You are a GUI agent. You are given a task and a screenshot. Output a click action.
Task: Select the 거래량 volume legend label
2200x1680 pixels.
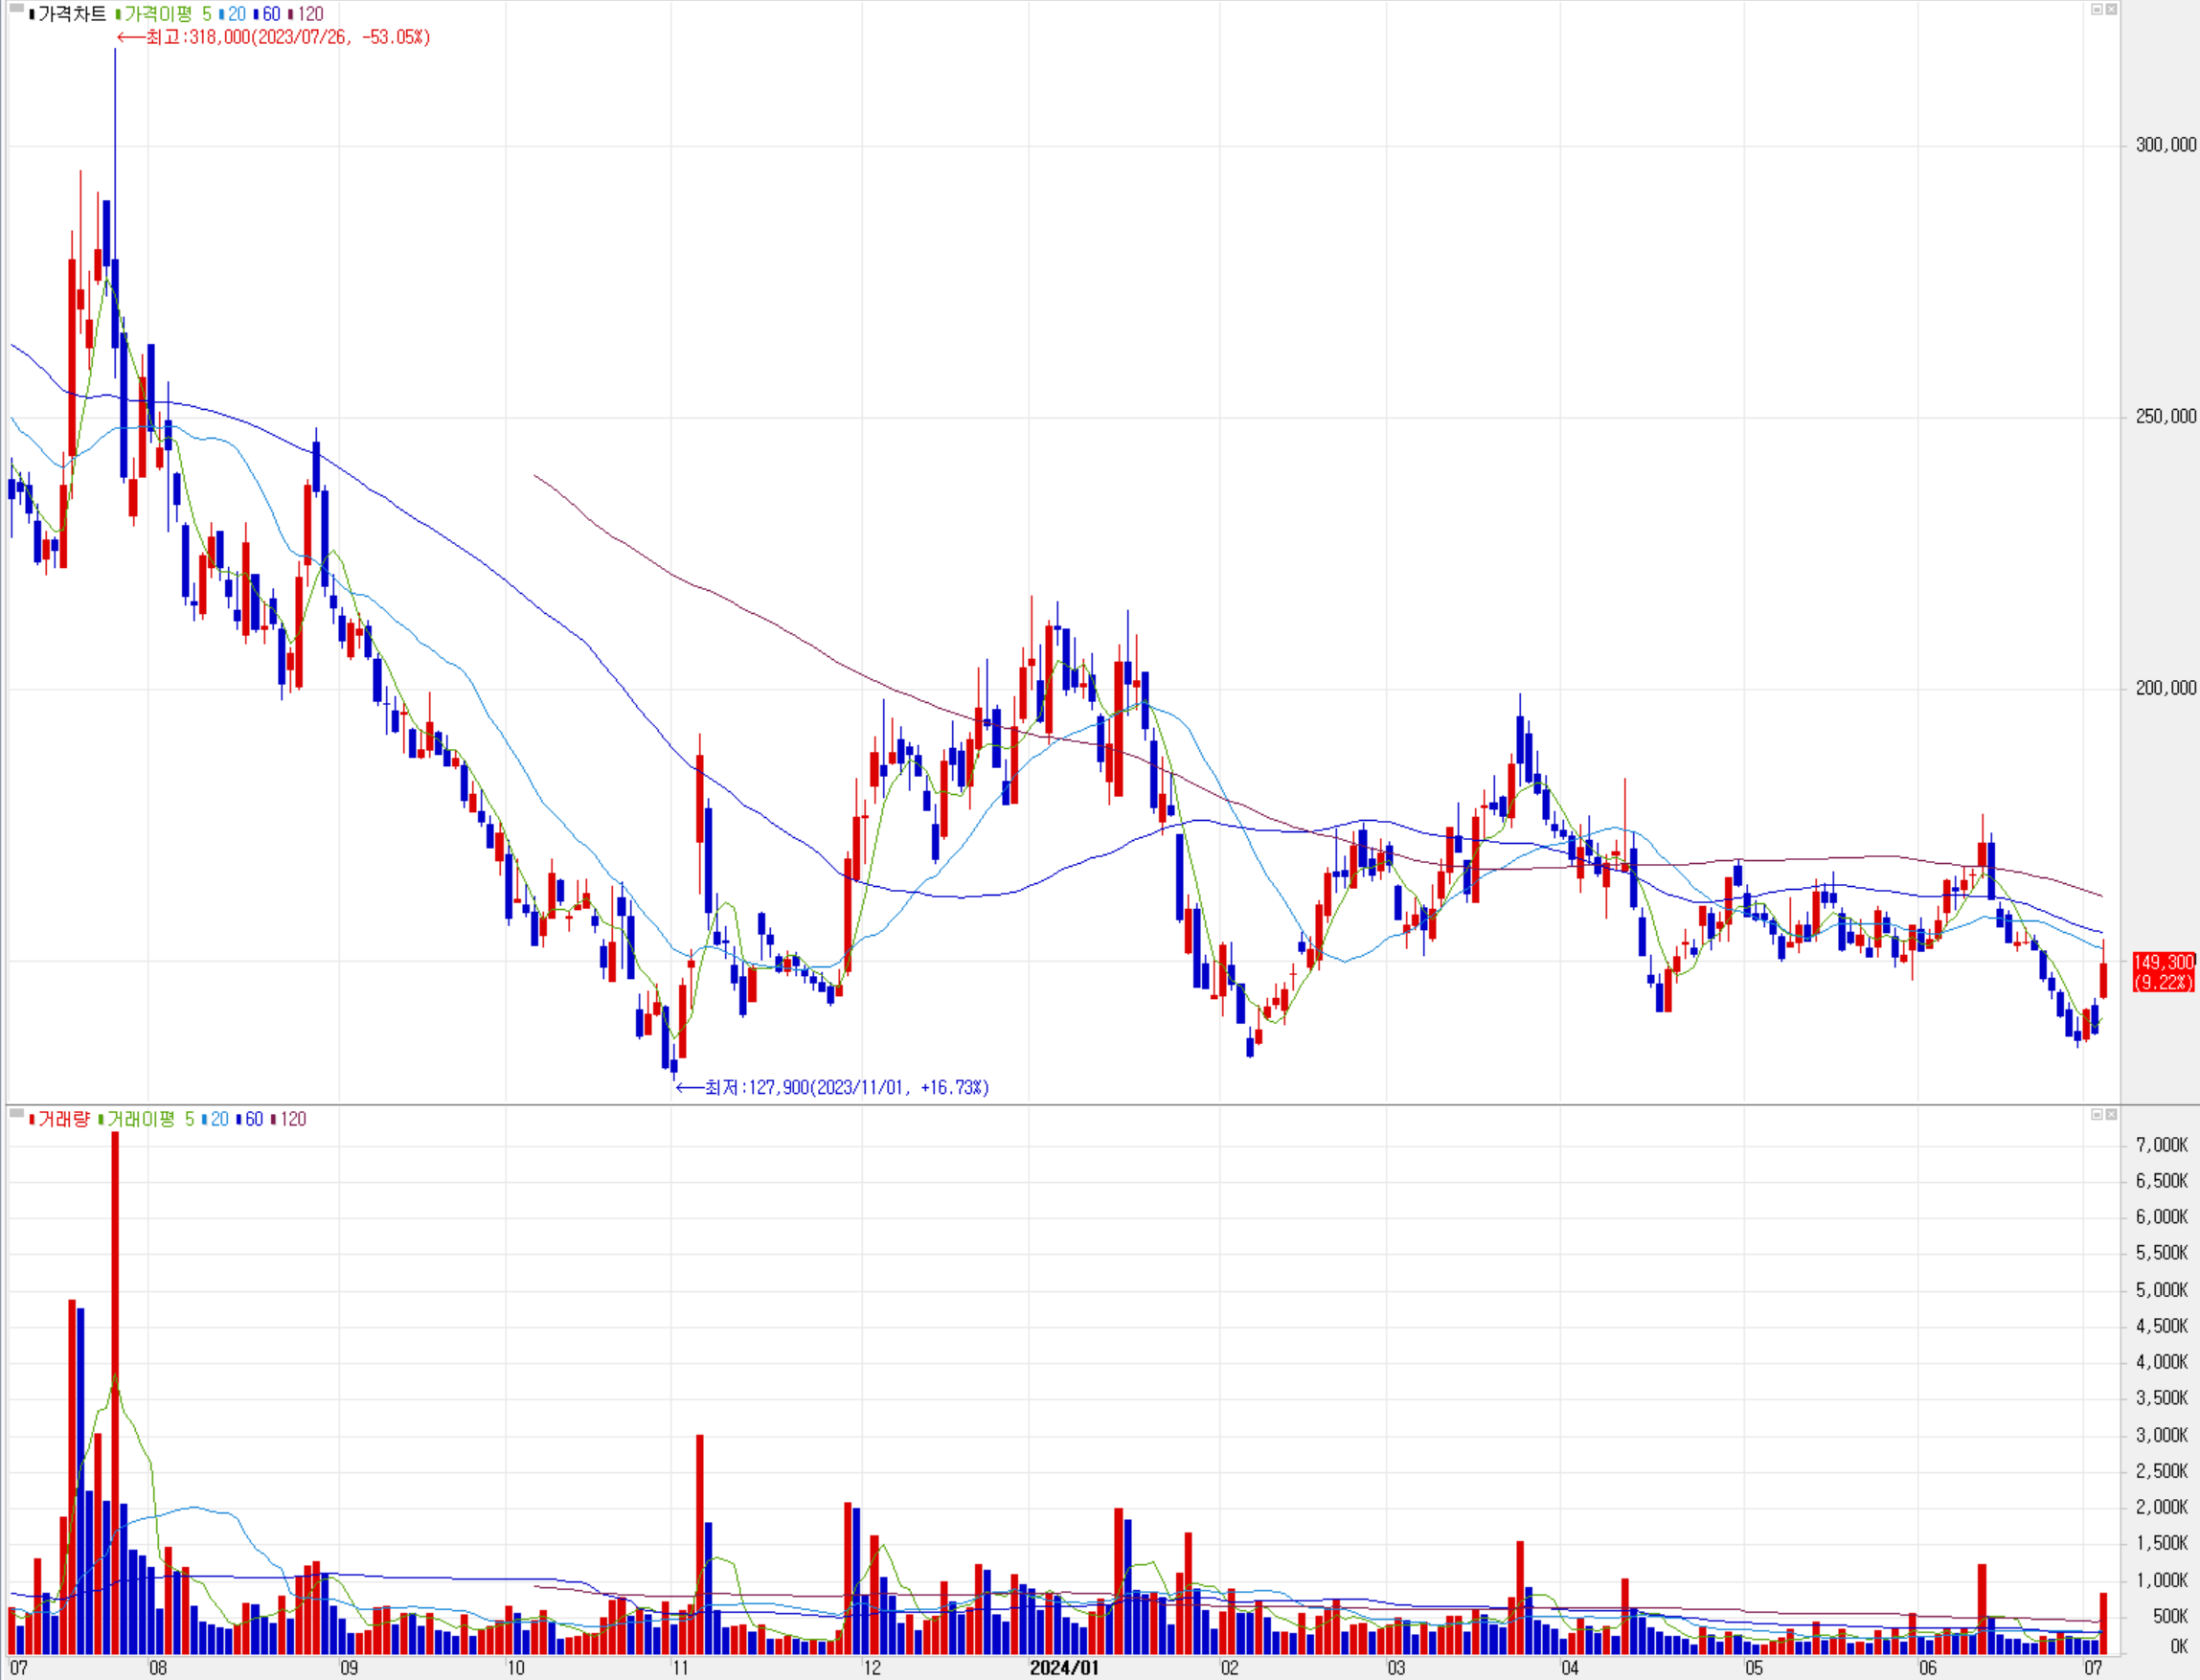pyautogui.click(x=63, y=1119)
